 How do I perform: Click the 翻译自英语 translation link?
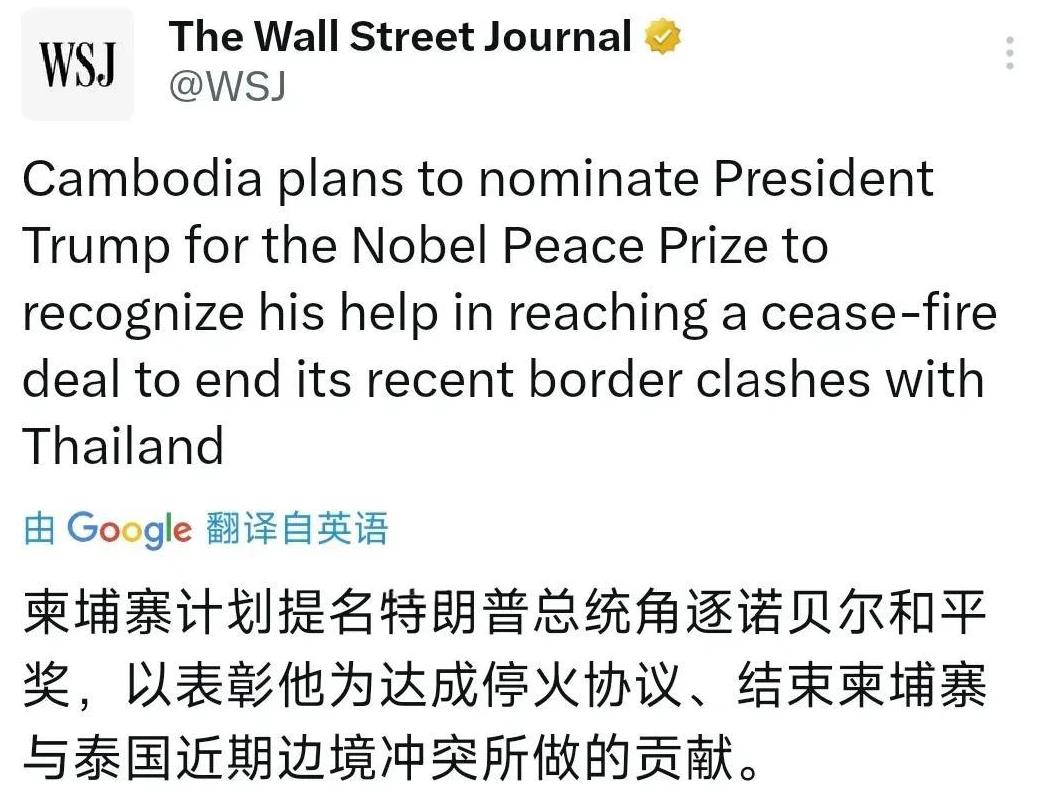pos(296,528)
